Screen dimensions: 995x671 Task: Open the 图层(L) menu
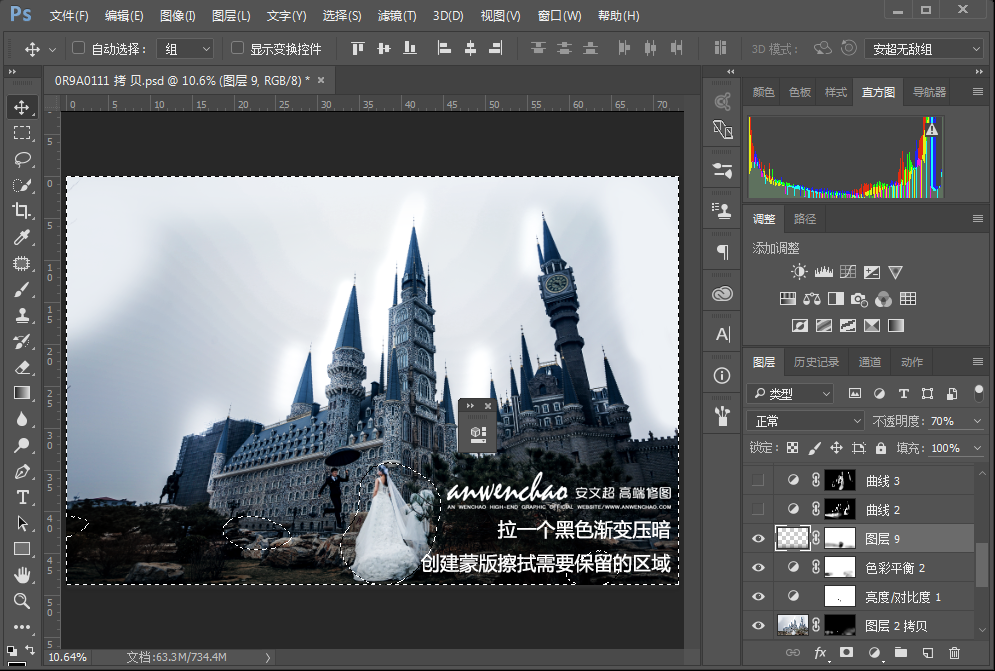[231, 16]
